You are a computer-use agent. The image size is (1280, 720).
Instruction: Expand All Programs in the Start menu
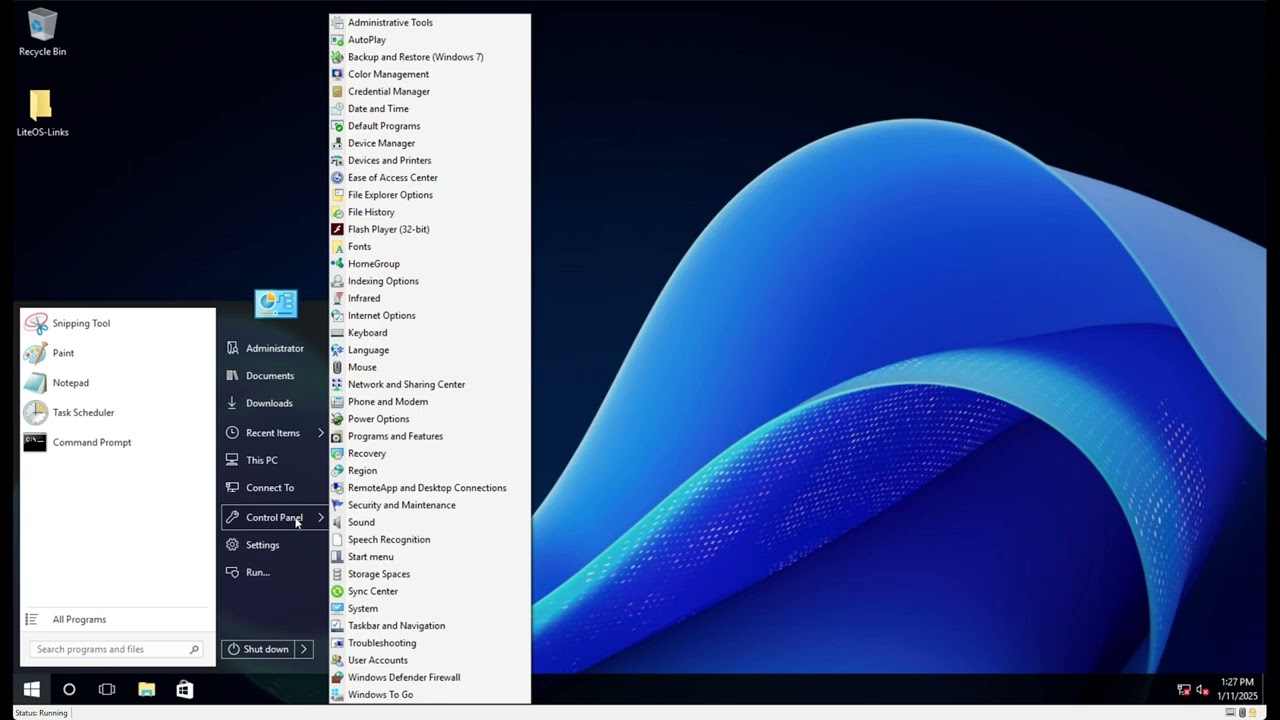pos(118,619)
